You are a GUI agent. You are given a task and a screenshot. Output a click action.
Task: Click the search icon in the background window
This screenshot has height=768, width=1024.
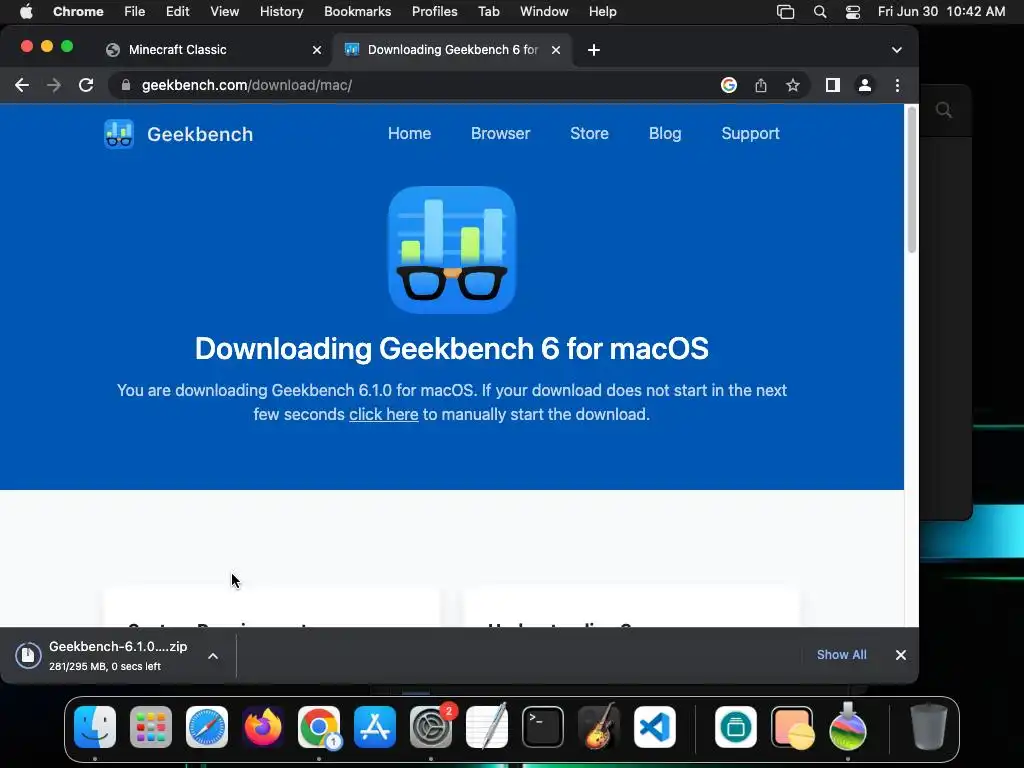[944, 110]
